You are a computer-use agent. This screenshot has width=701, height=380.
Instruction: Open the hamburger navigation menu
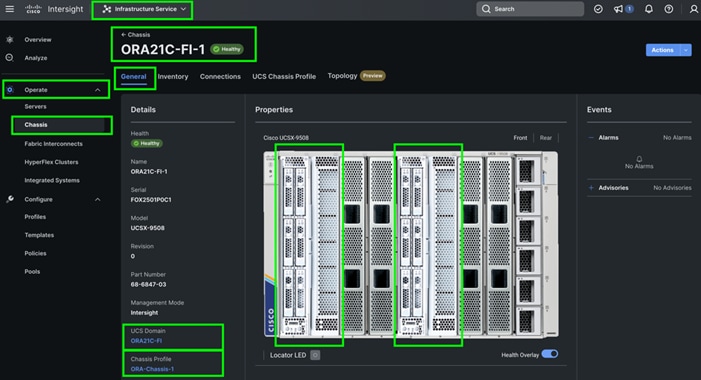coord(9,9)
